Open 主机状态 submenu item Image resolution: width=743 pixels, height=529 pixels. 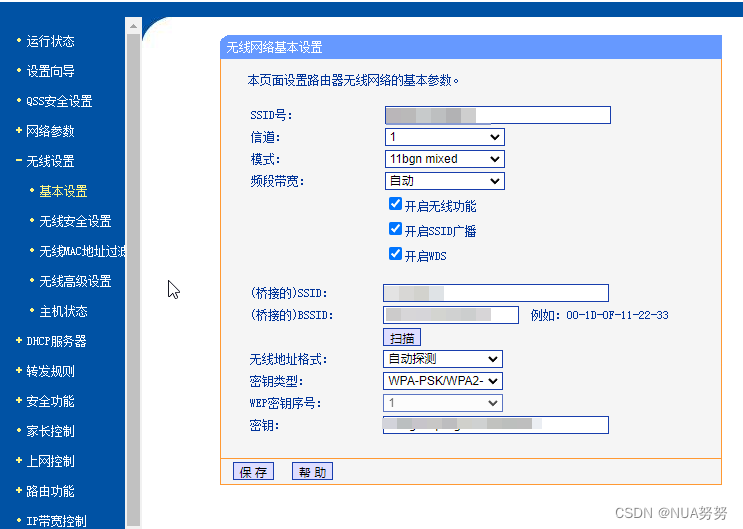tap(63, 311)
